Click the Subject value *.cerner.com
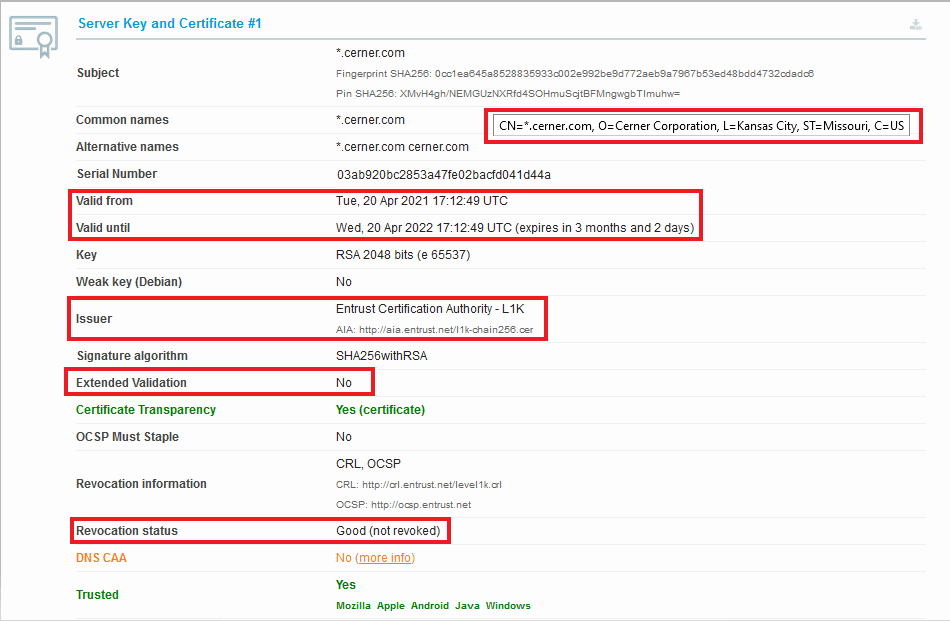The width and height of the screenshot is (950, 621). [370, 53]
